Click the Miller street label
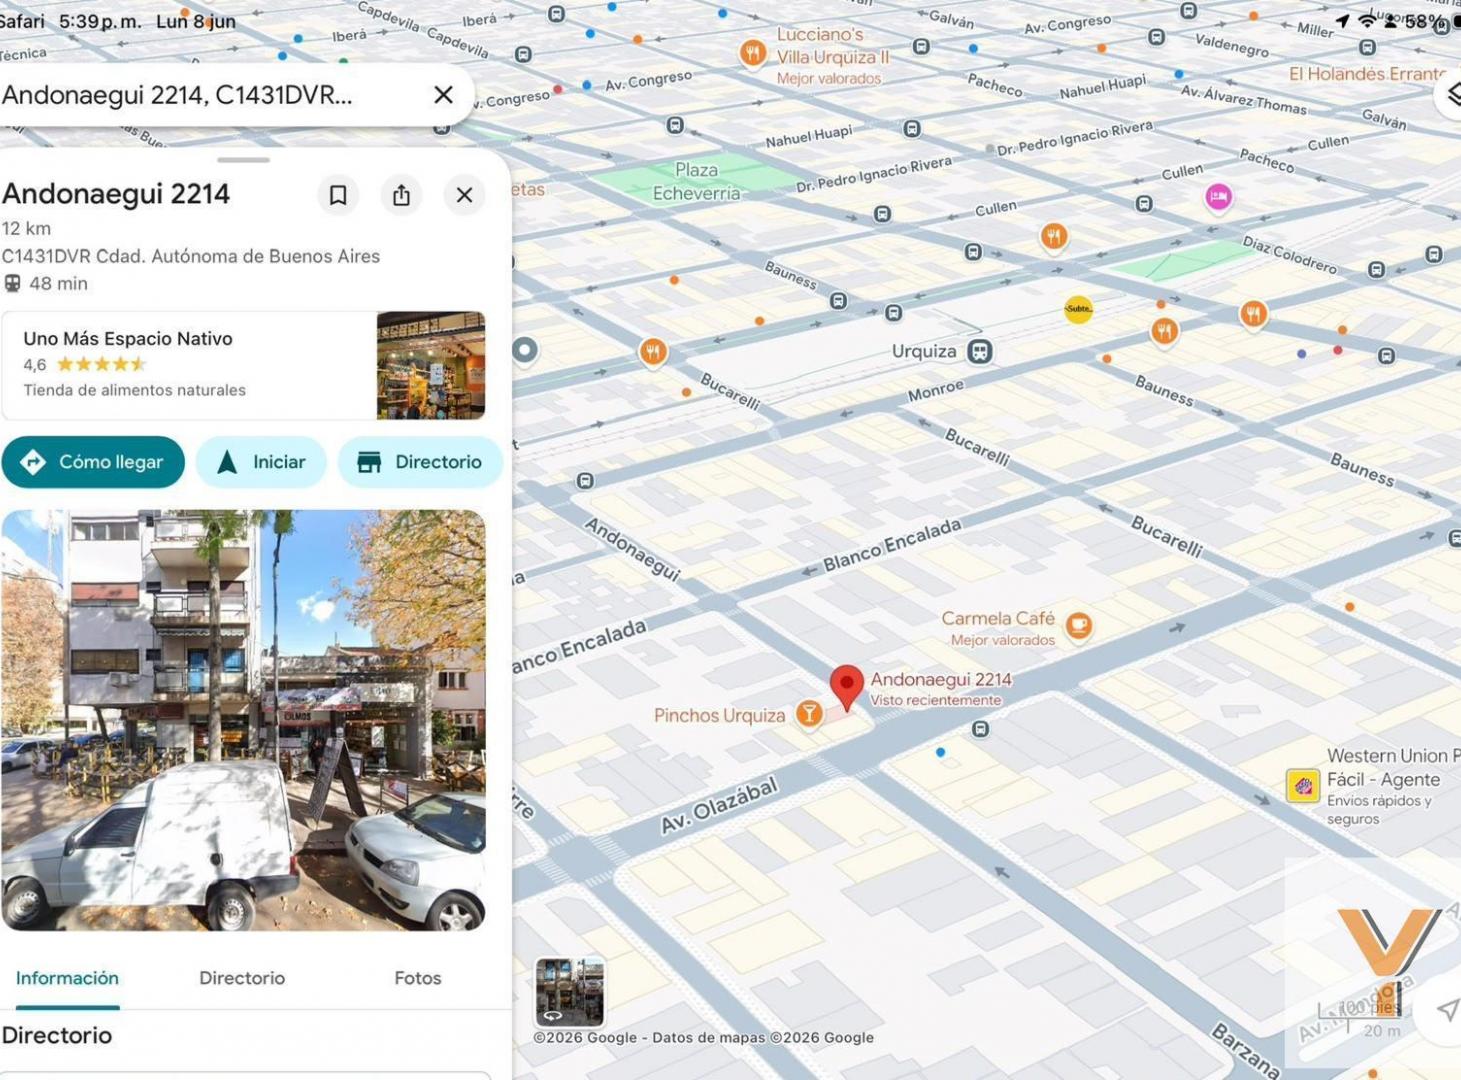Image resolution: width=1461 pixels, height=1080 pixels. pyautogui.click(x=1315, y=30)
